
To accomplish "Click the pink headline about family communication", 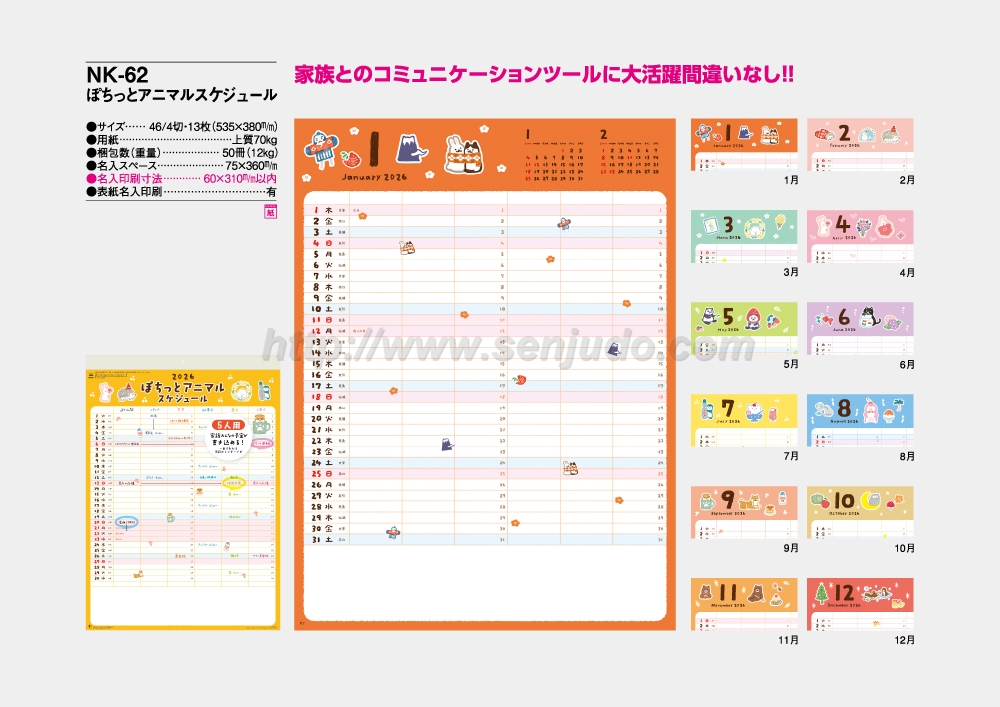I will [543, 76].
